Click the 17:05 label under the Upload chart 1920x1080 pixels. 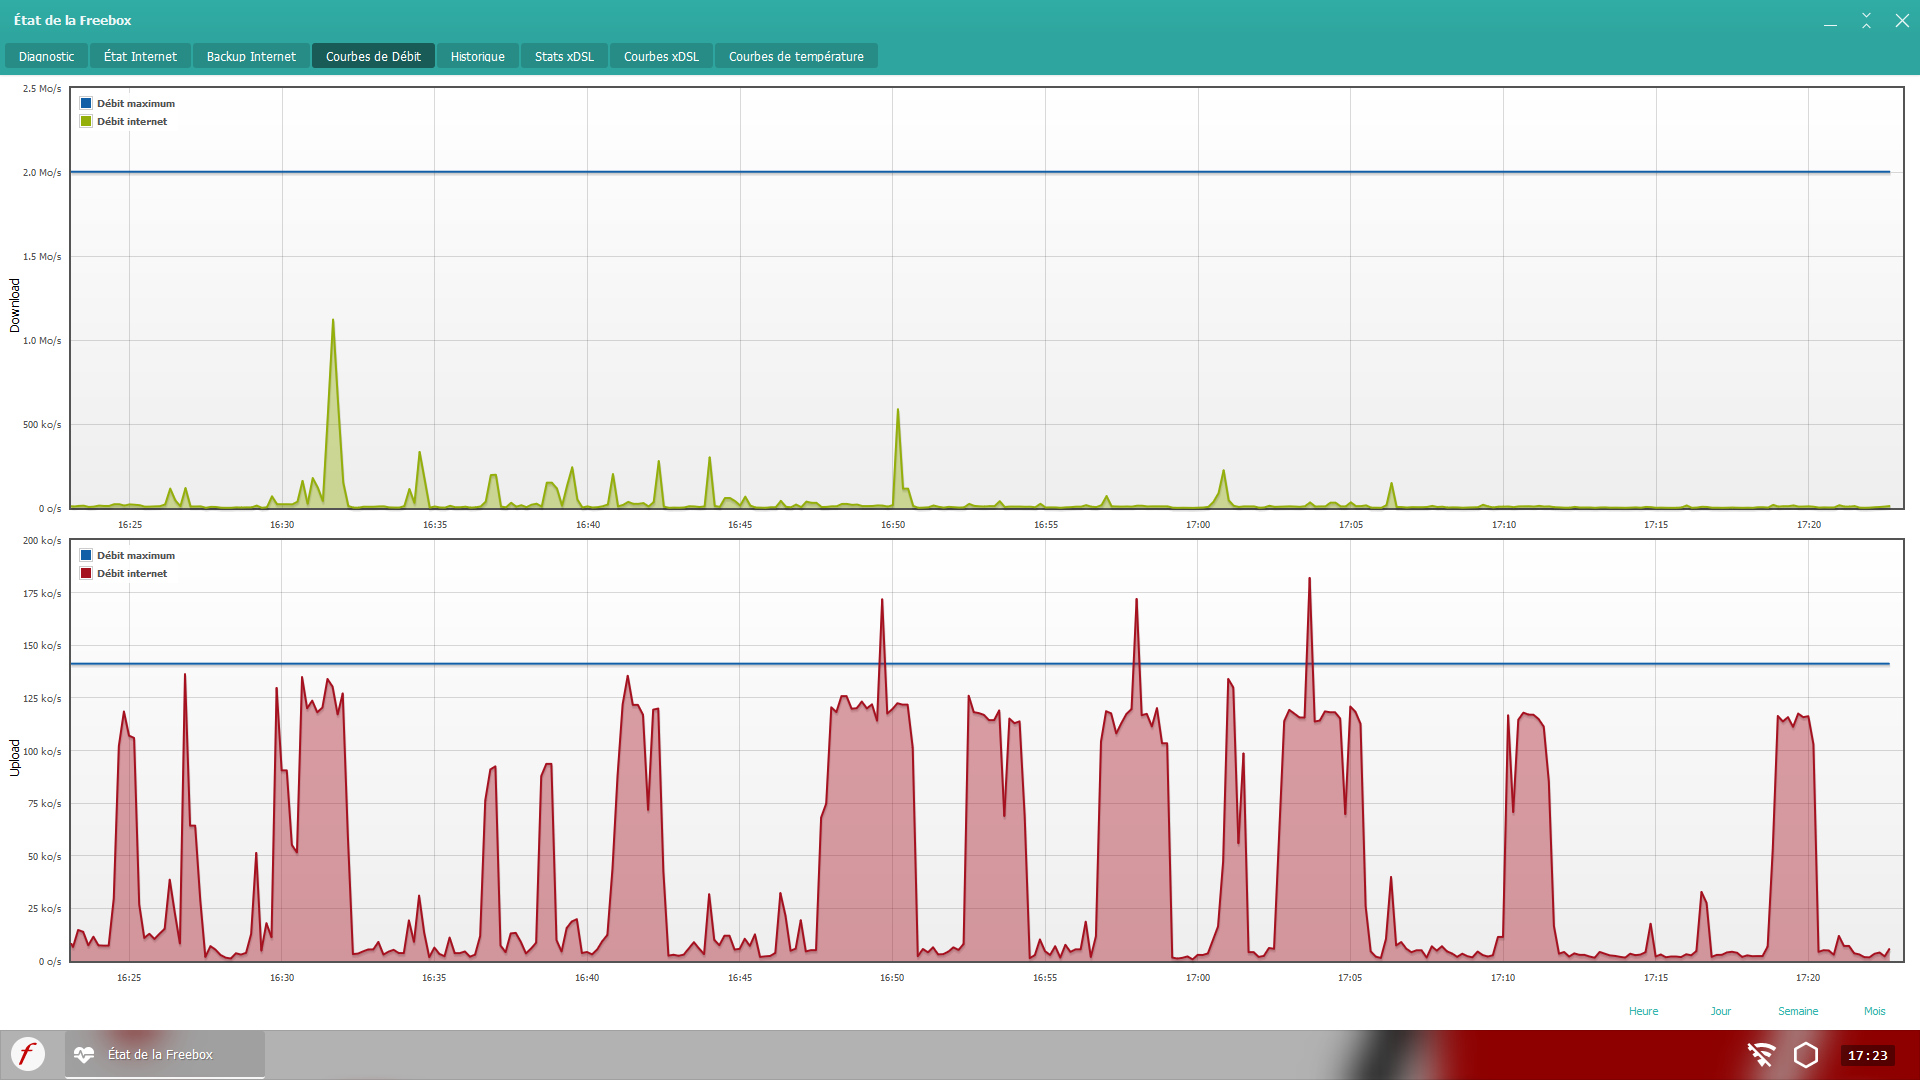coord(1350,977)
